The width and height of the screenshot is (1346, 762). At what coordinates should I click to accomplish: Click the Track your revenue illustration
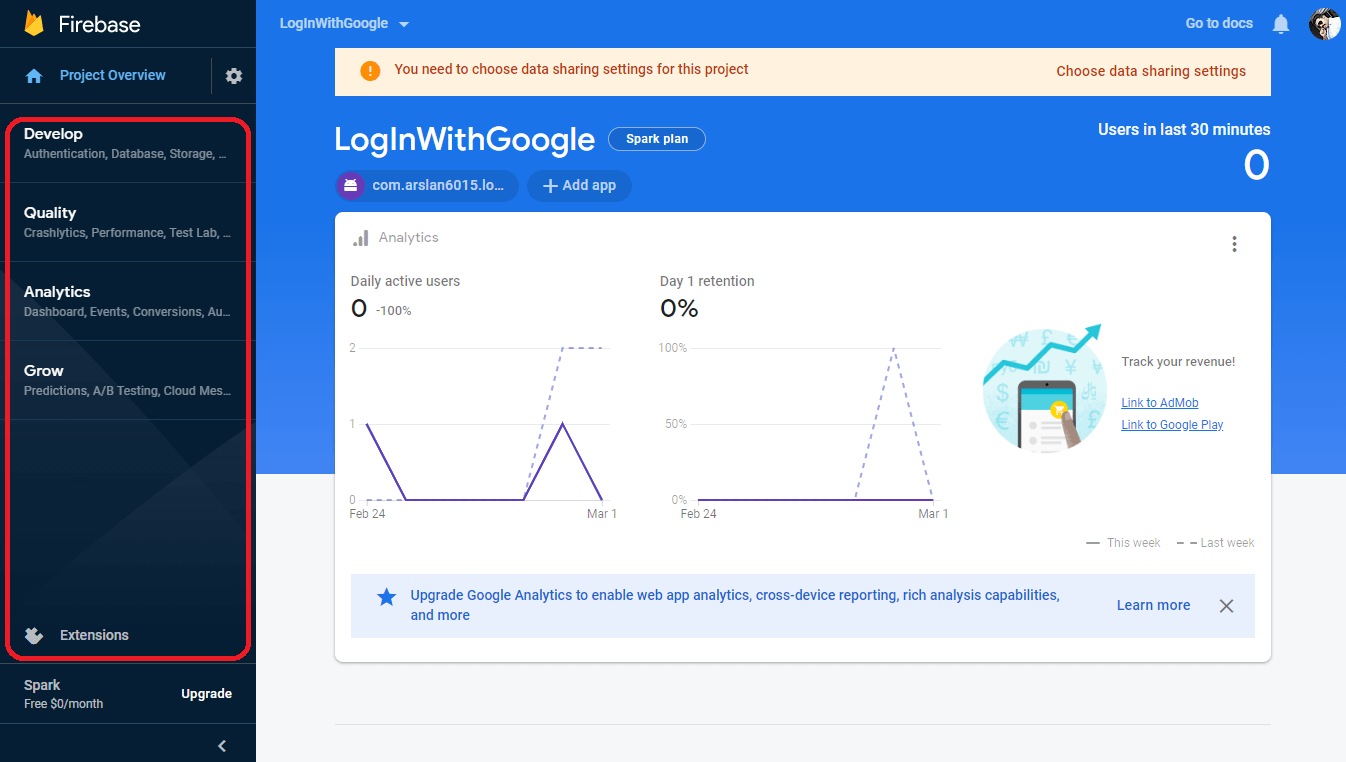1043,389
